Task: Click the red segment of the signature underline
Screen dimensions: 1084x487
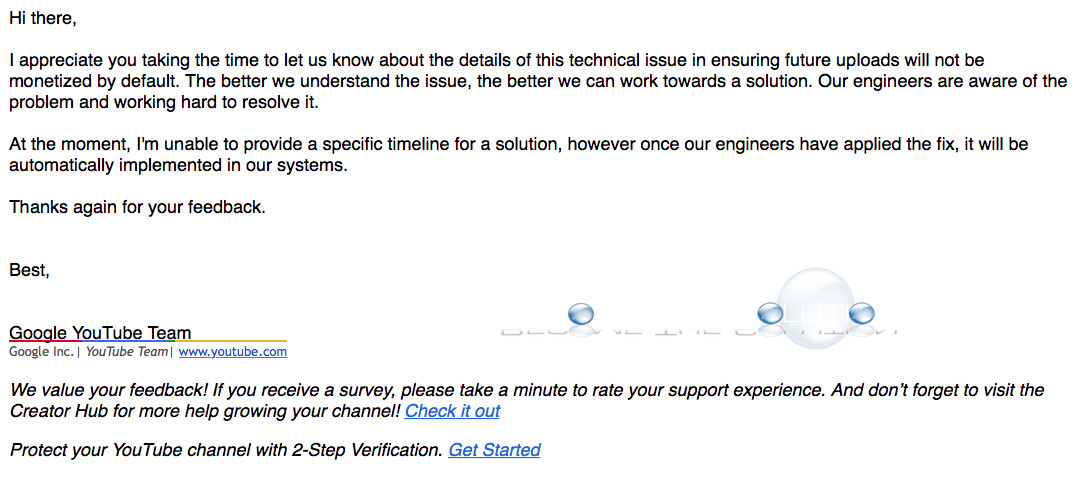Action: (46, 341)
